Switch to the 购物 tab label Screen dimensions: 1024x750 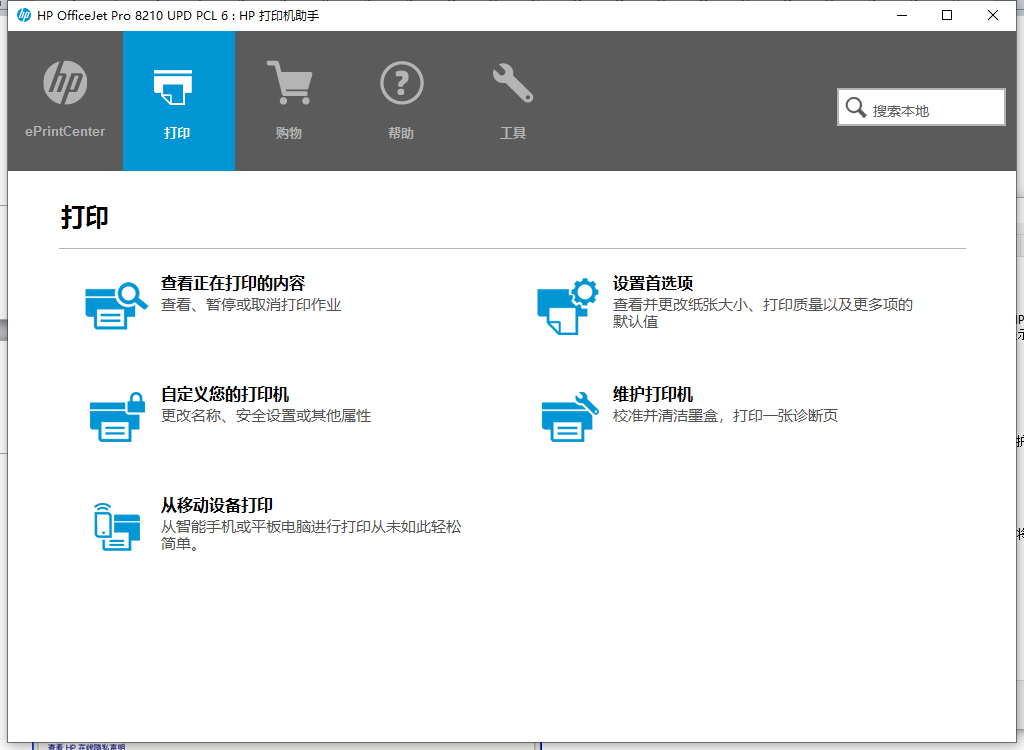[x=289, y=133]
